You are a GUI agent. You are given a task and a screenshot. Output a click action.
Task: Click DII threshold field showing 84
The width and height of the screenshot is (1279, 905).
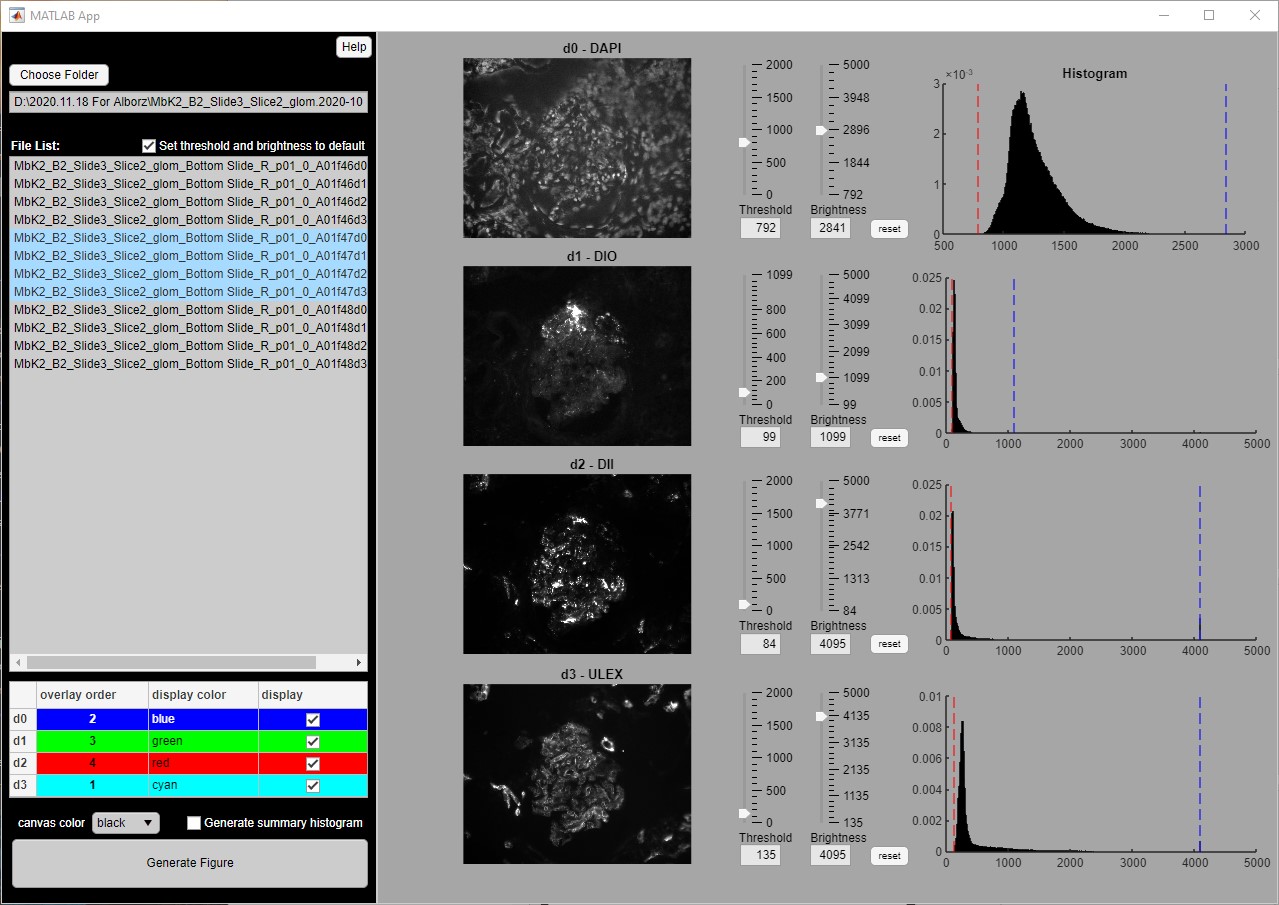(760, 643)
